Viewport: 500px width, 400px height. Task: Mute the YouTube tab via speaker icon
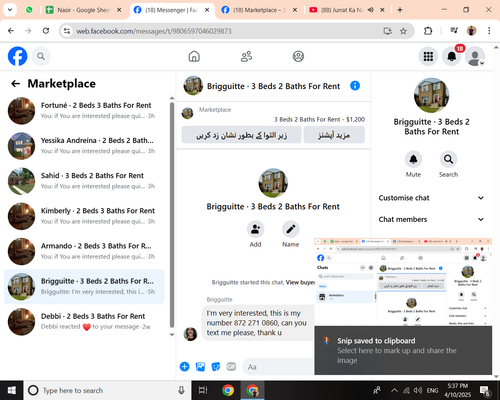pyautogui.click(x=370, y=10)
